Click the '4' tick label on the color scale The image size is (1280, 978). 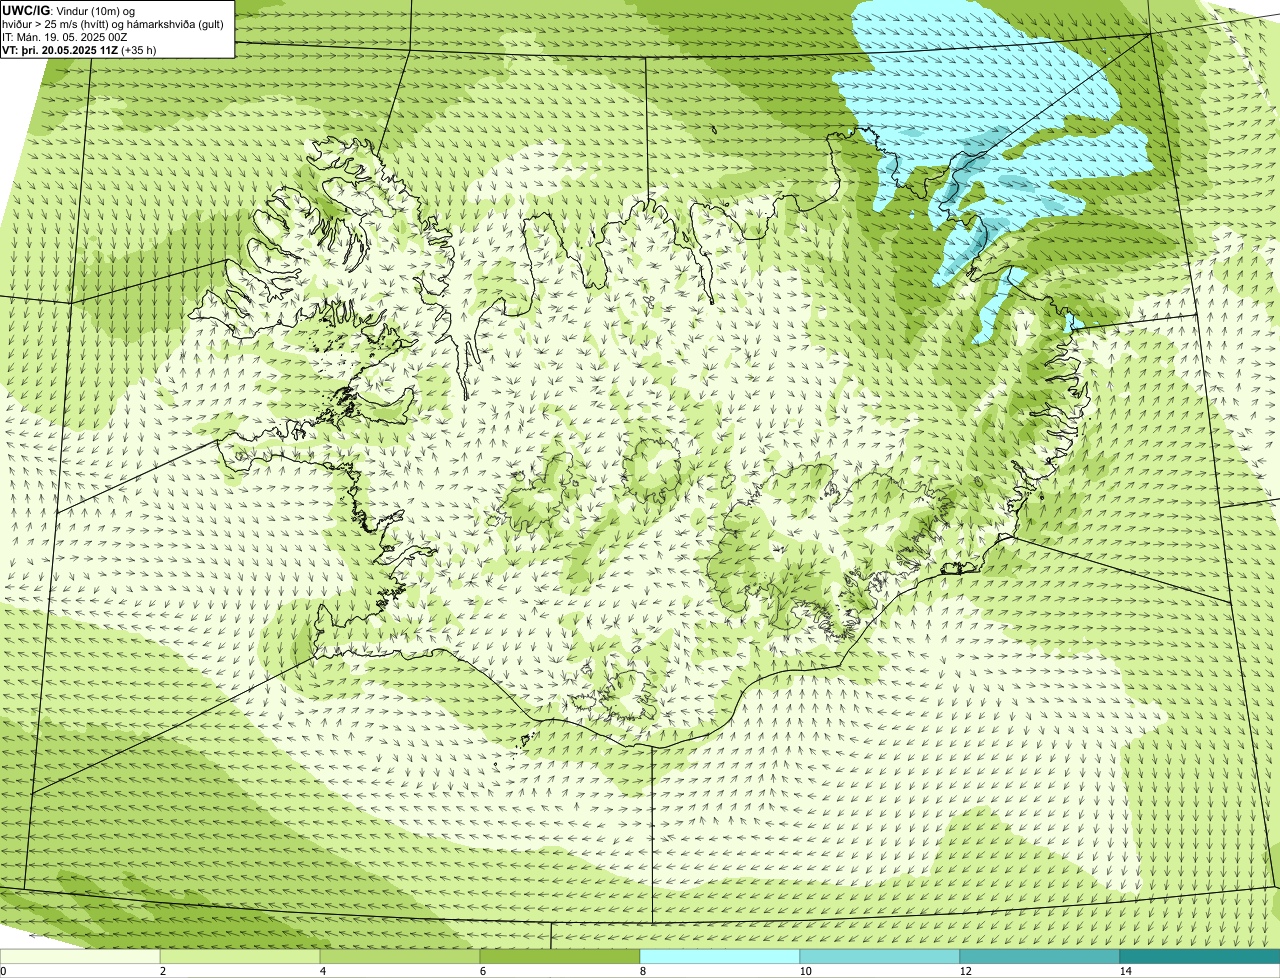point(322,971)
